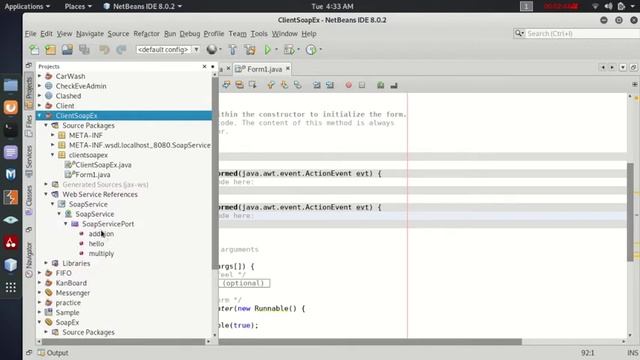The width and height of the screenshot is (640, 360).
Task: Open the Places menu in top bar
Action: pyautogui.click(x=78, y=6)
